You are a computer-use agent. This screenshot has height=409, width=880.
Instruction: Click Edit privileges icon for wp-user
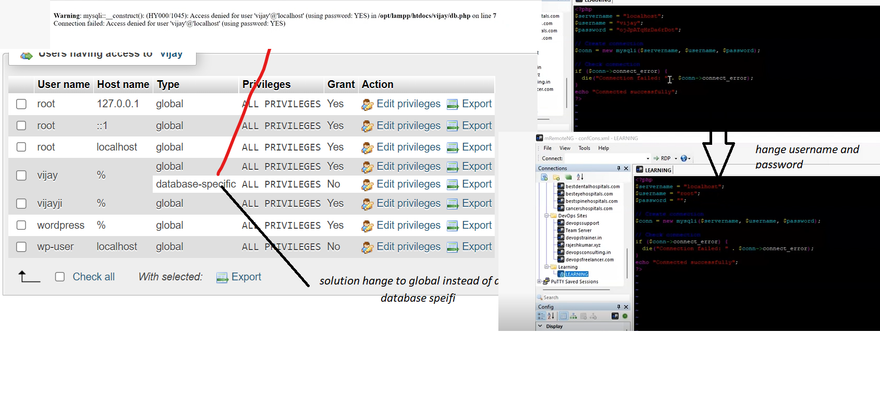coord(367,247)
